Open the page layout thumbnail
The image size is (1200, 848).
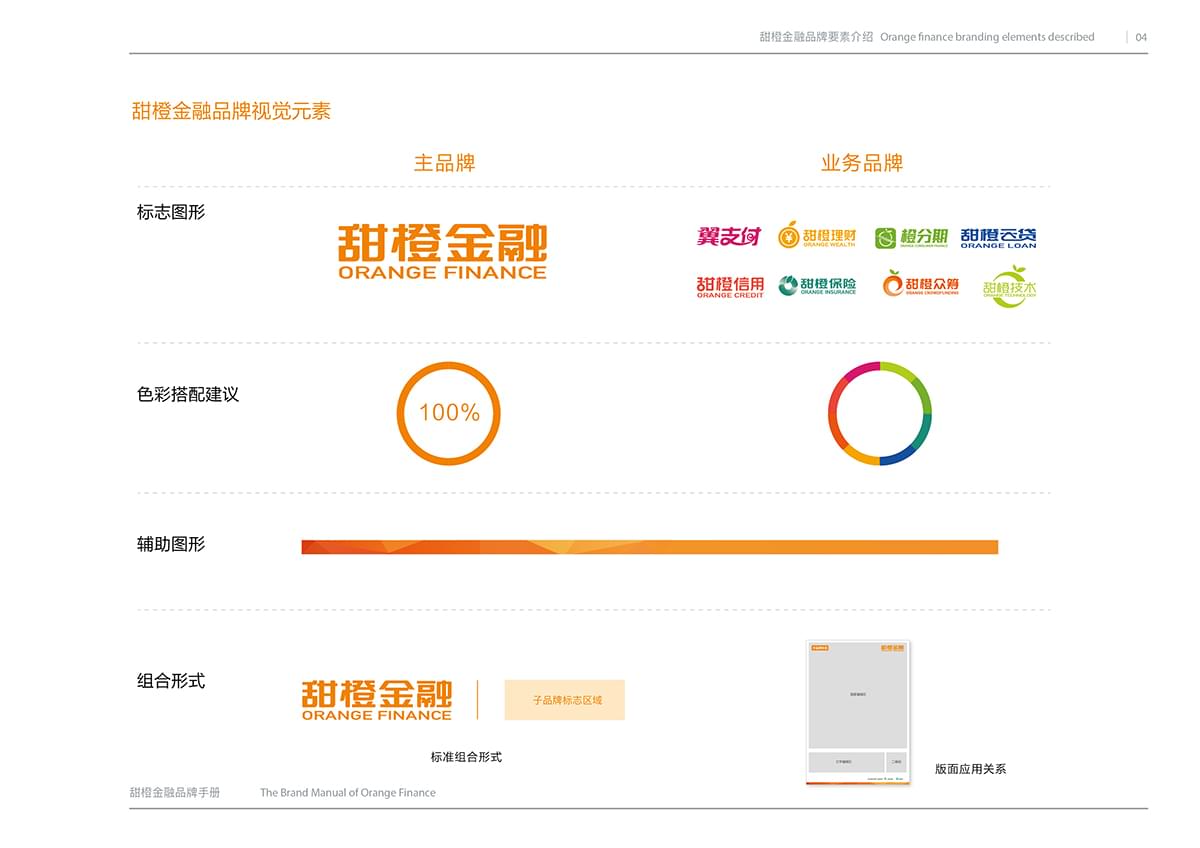858,712
